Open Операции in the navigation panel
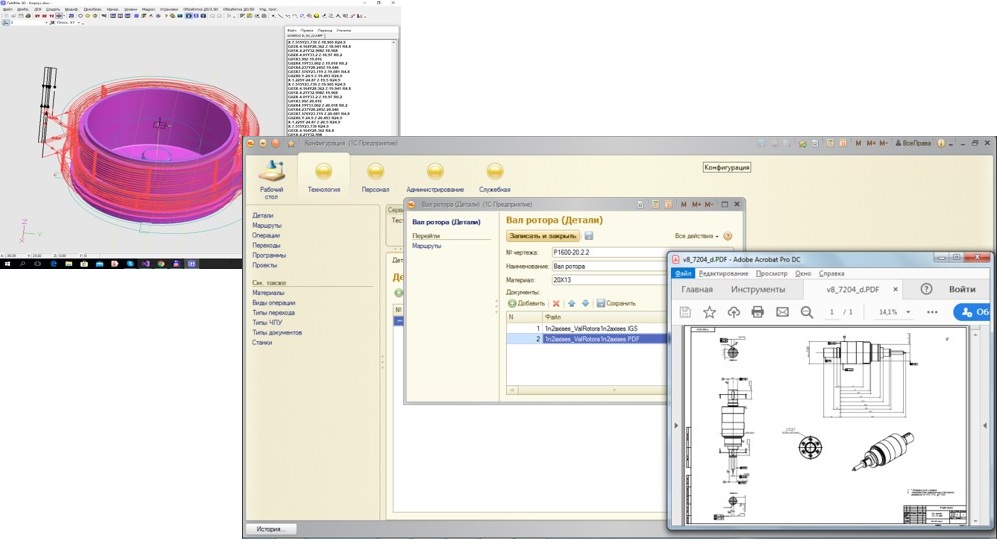Viewport: 1004px width, 546px height. [266, 236]
